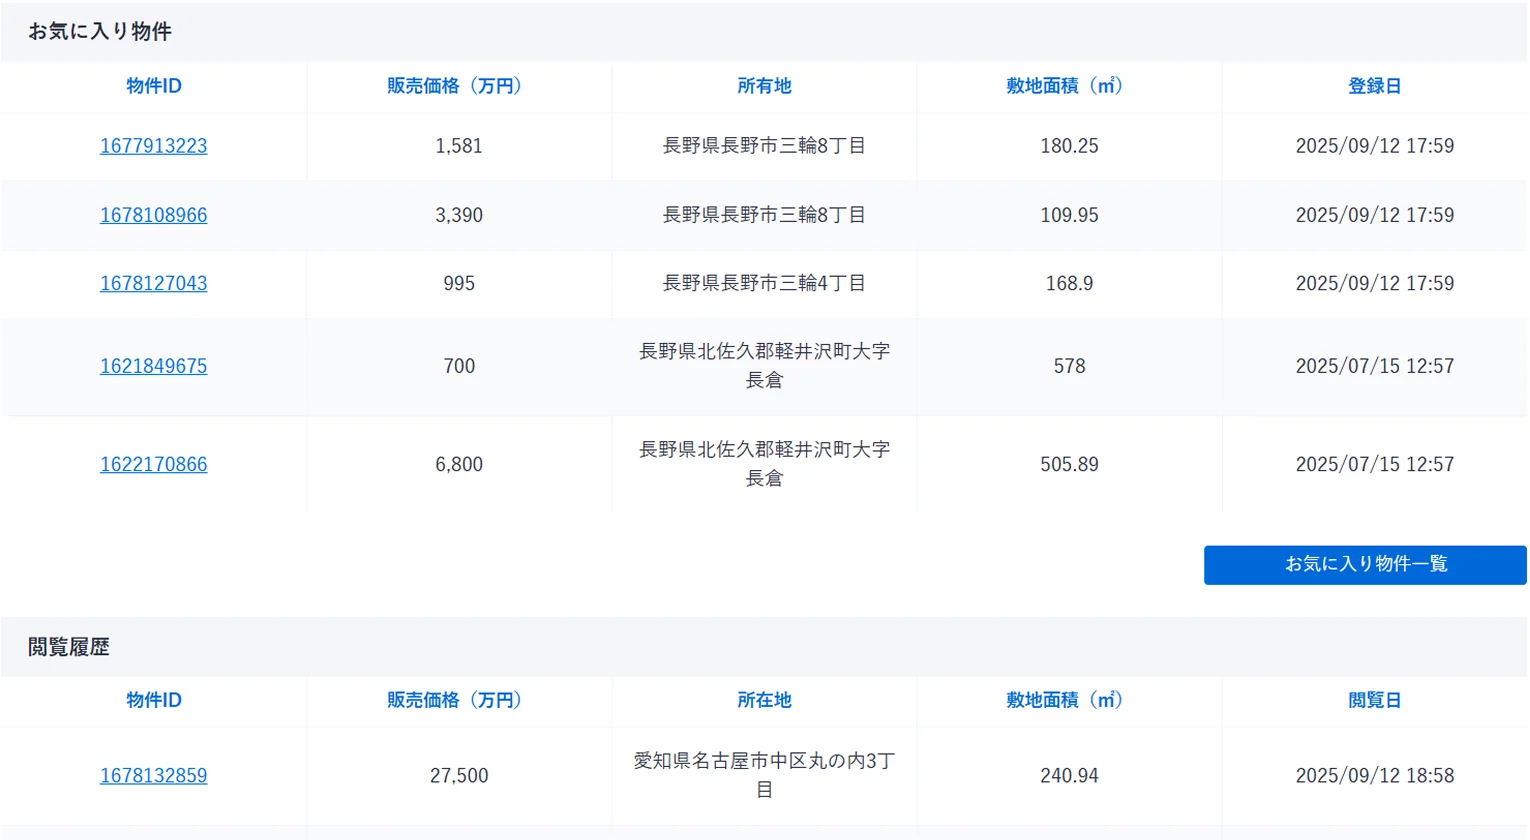This screenshot has height=840, width=1530.
Task: Click the 閲覧日 column header
Action: 1374,700
